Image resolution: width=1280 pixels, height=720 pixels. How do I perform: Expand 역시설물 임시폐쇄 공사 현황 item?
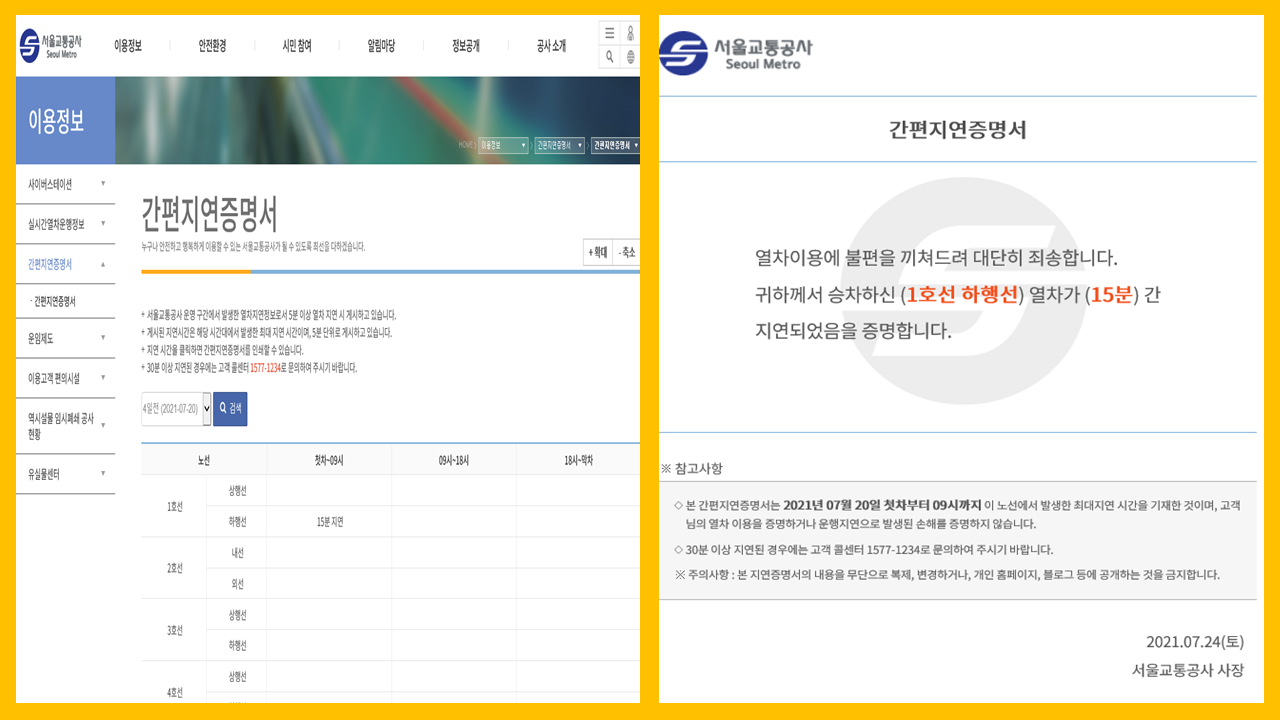coord(66,426)
